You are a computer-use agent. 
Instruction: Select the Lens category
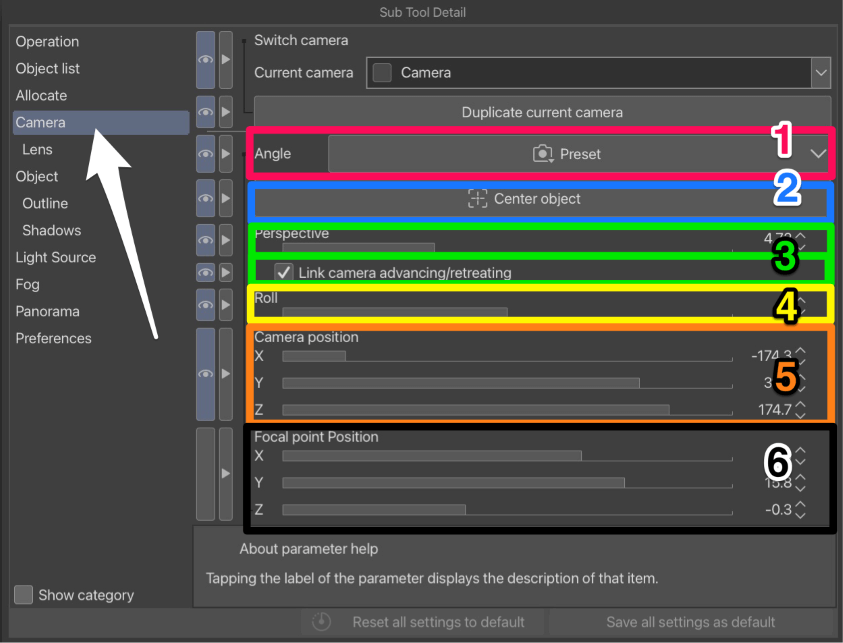[x=37, y=149]
